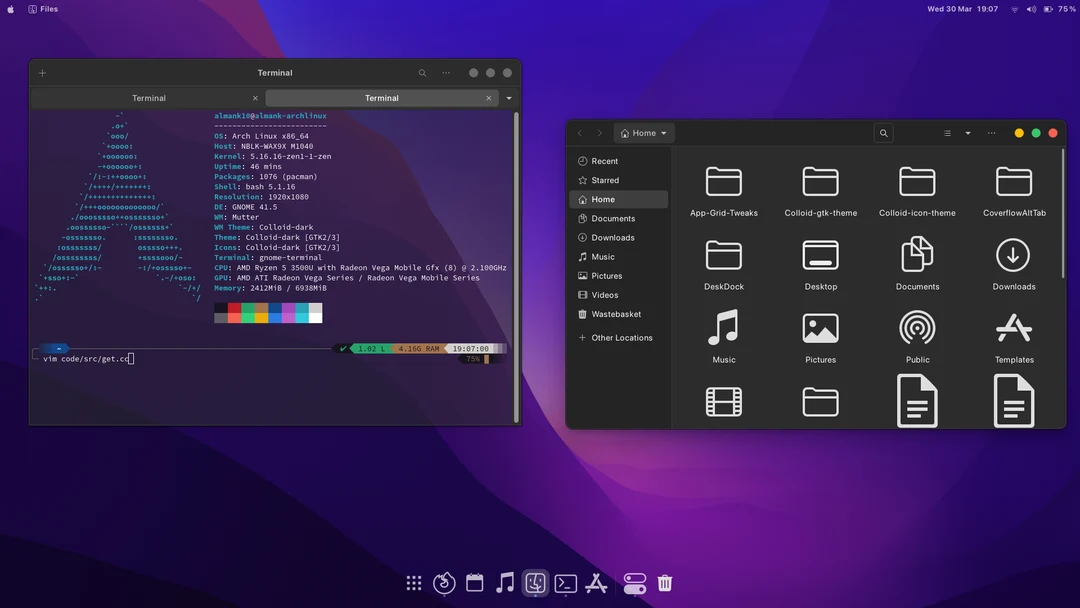Launch Firefox from the dock
This screenshot has width=1080, height=608.
click(444, 582)
